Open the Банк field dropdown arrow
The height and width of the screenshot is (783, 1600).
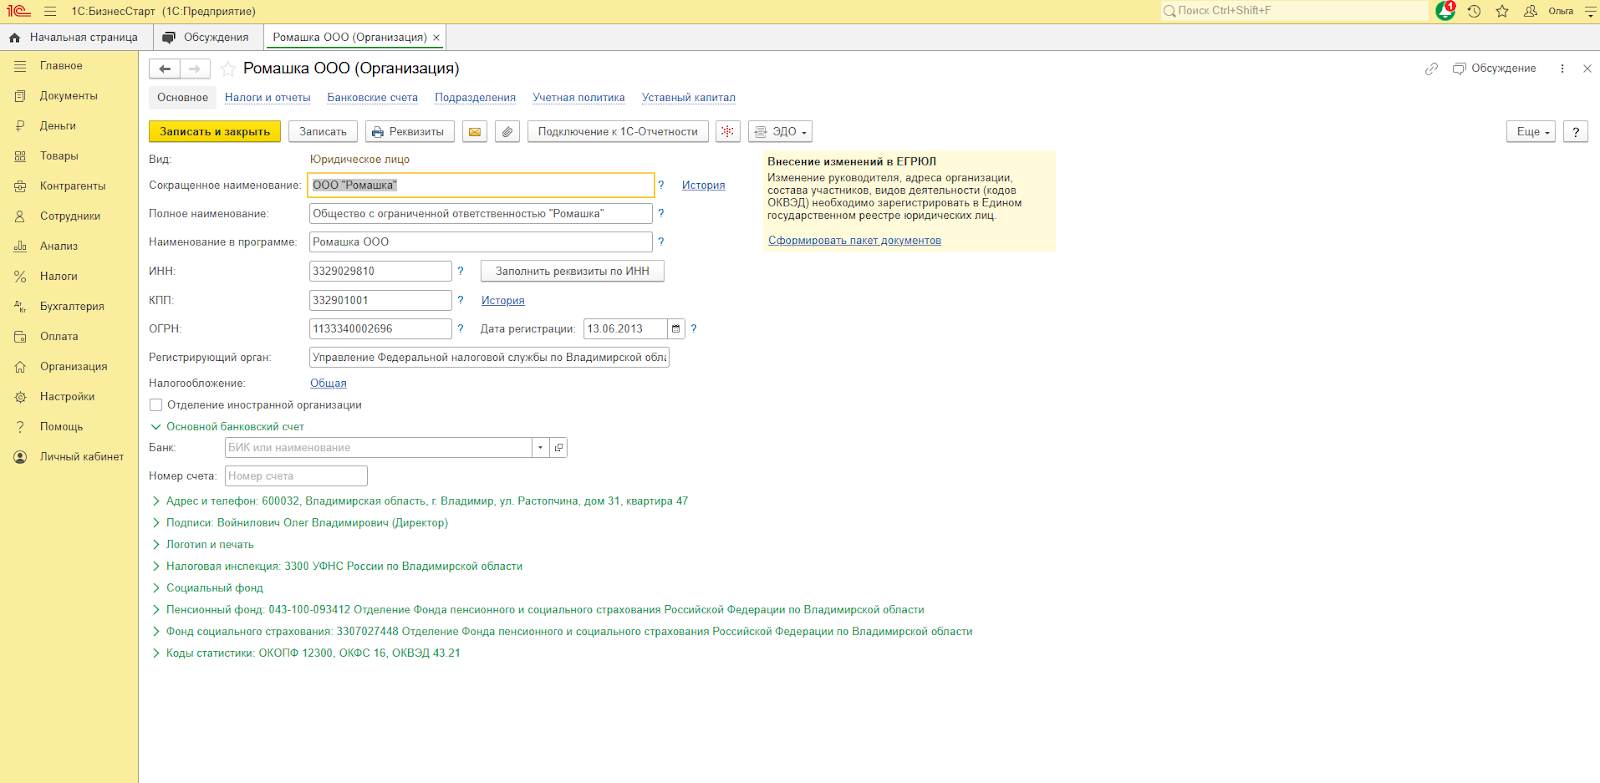pos(540,448)
